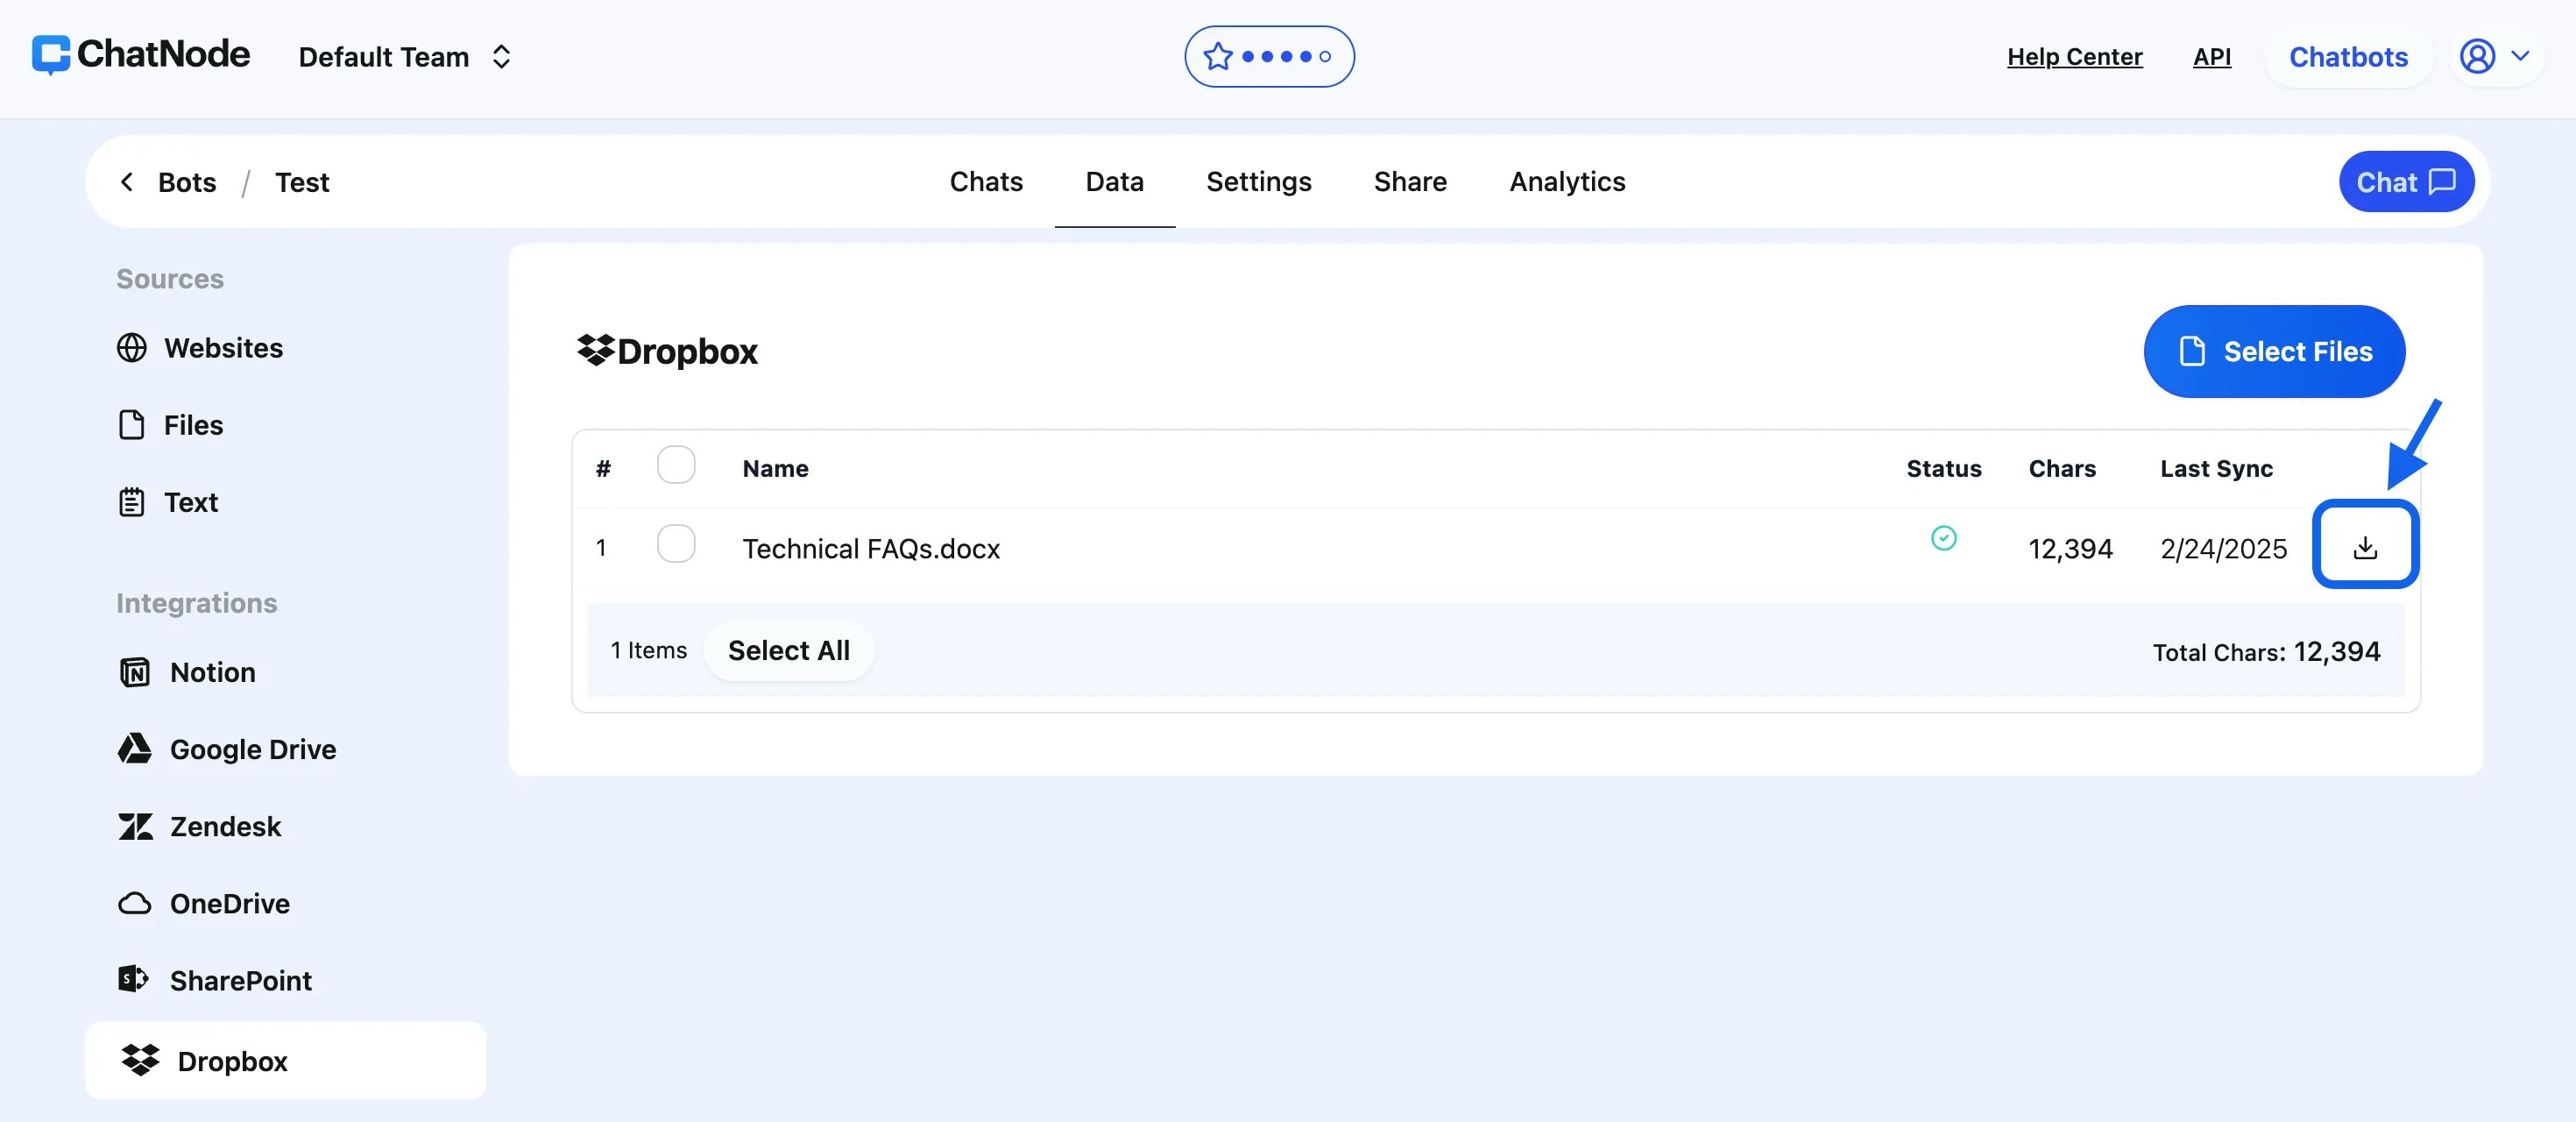Image resolution: width=2576 pixels, height=1122 pixels.
Task: Click the blue Chat button
Action: (x=2405, y=182)
